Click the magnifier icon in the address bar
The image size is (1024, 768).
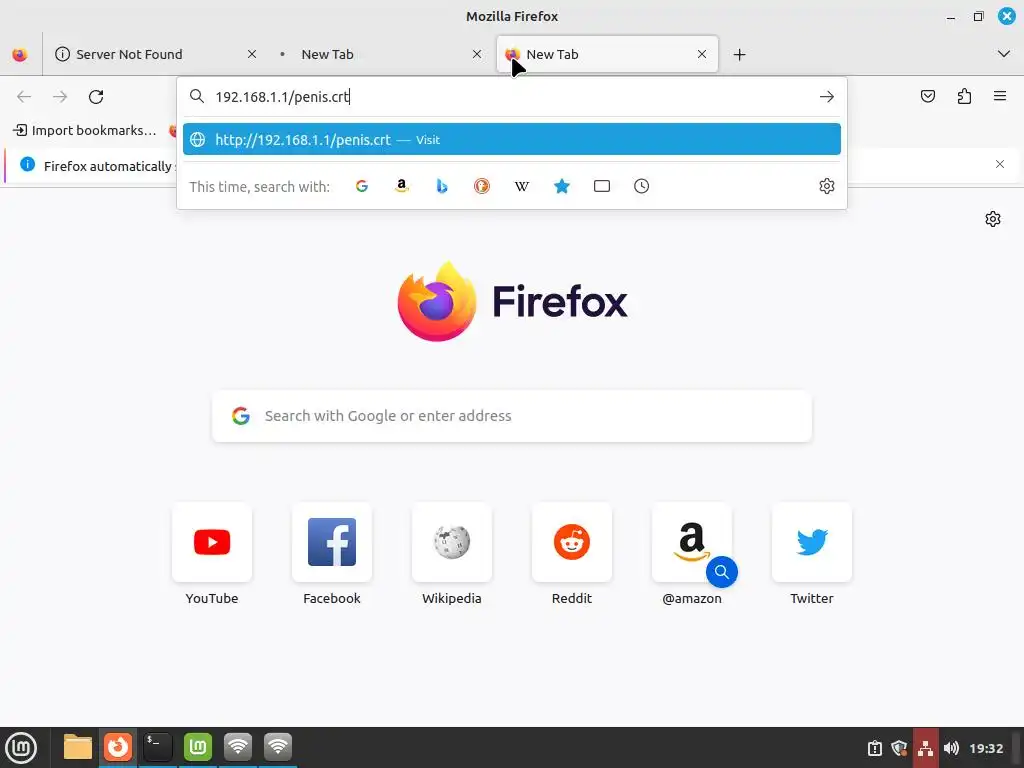point(197,97)
